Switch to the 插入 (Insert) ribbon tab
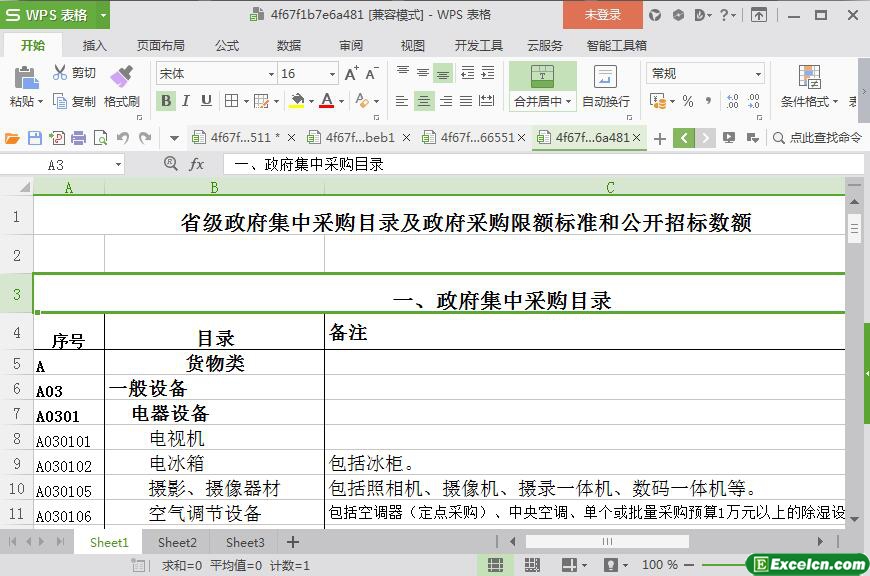 tap(94, 45)
